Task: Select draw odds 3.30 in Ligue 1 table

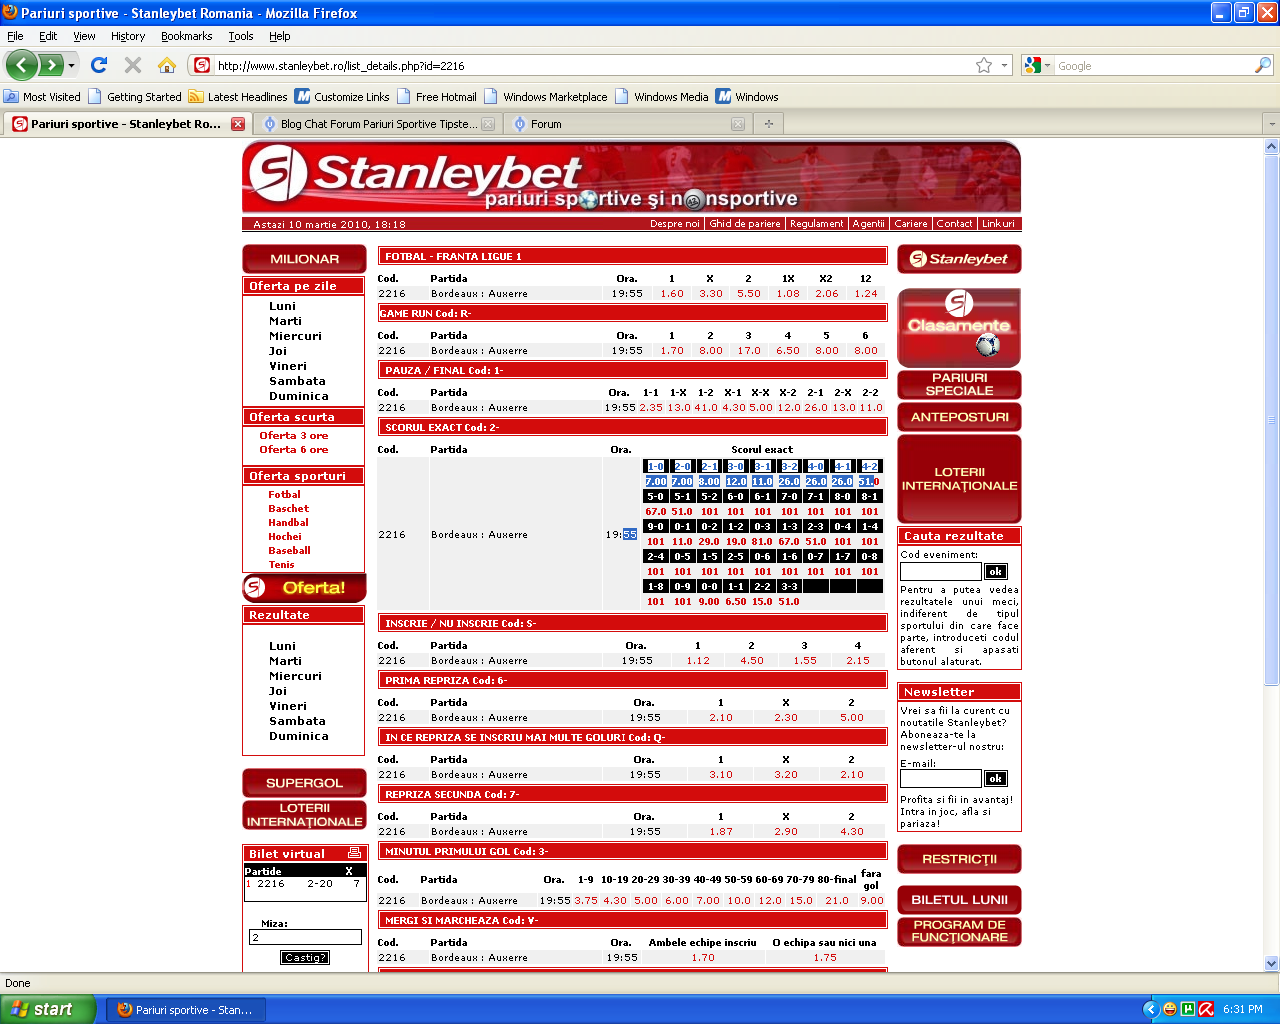Action: (x=710, y=294)
